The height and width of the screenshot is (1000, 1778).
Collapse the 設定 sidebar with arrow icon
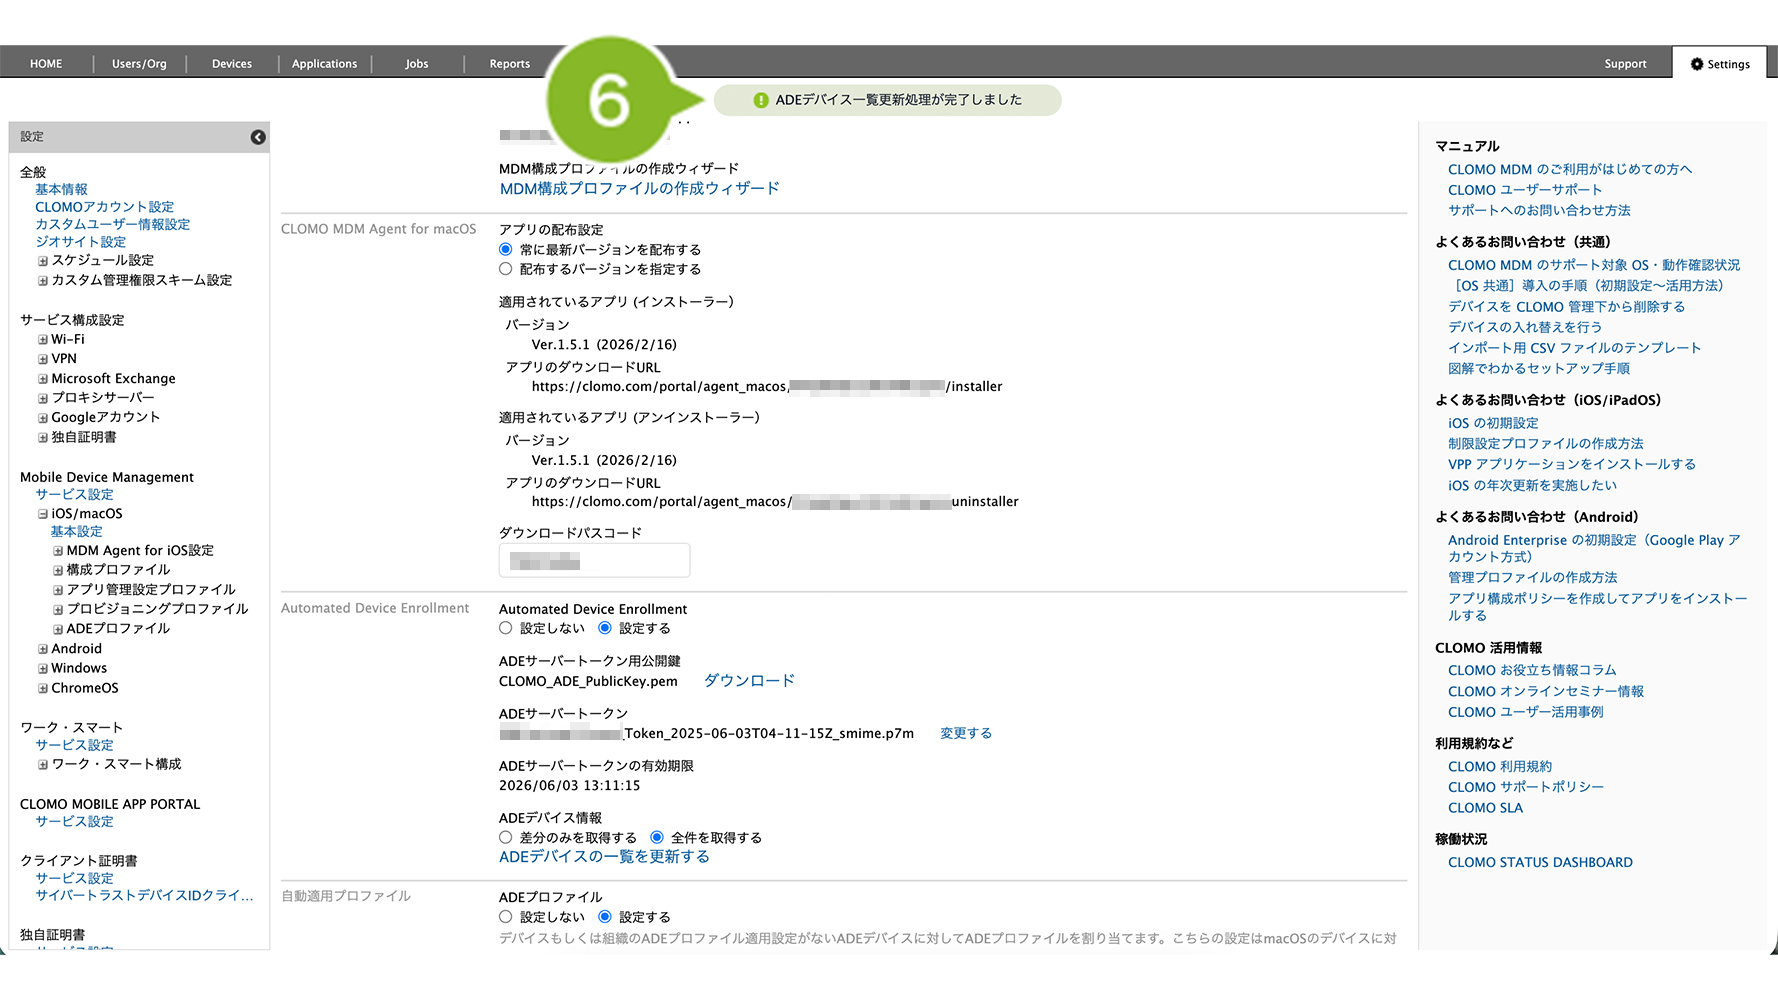[x=258, y=137]
